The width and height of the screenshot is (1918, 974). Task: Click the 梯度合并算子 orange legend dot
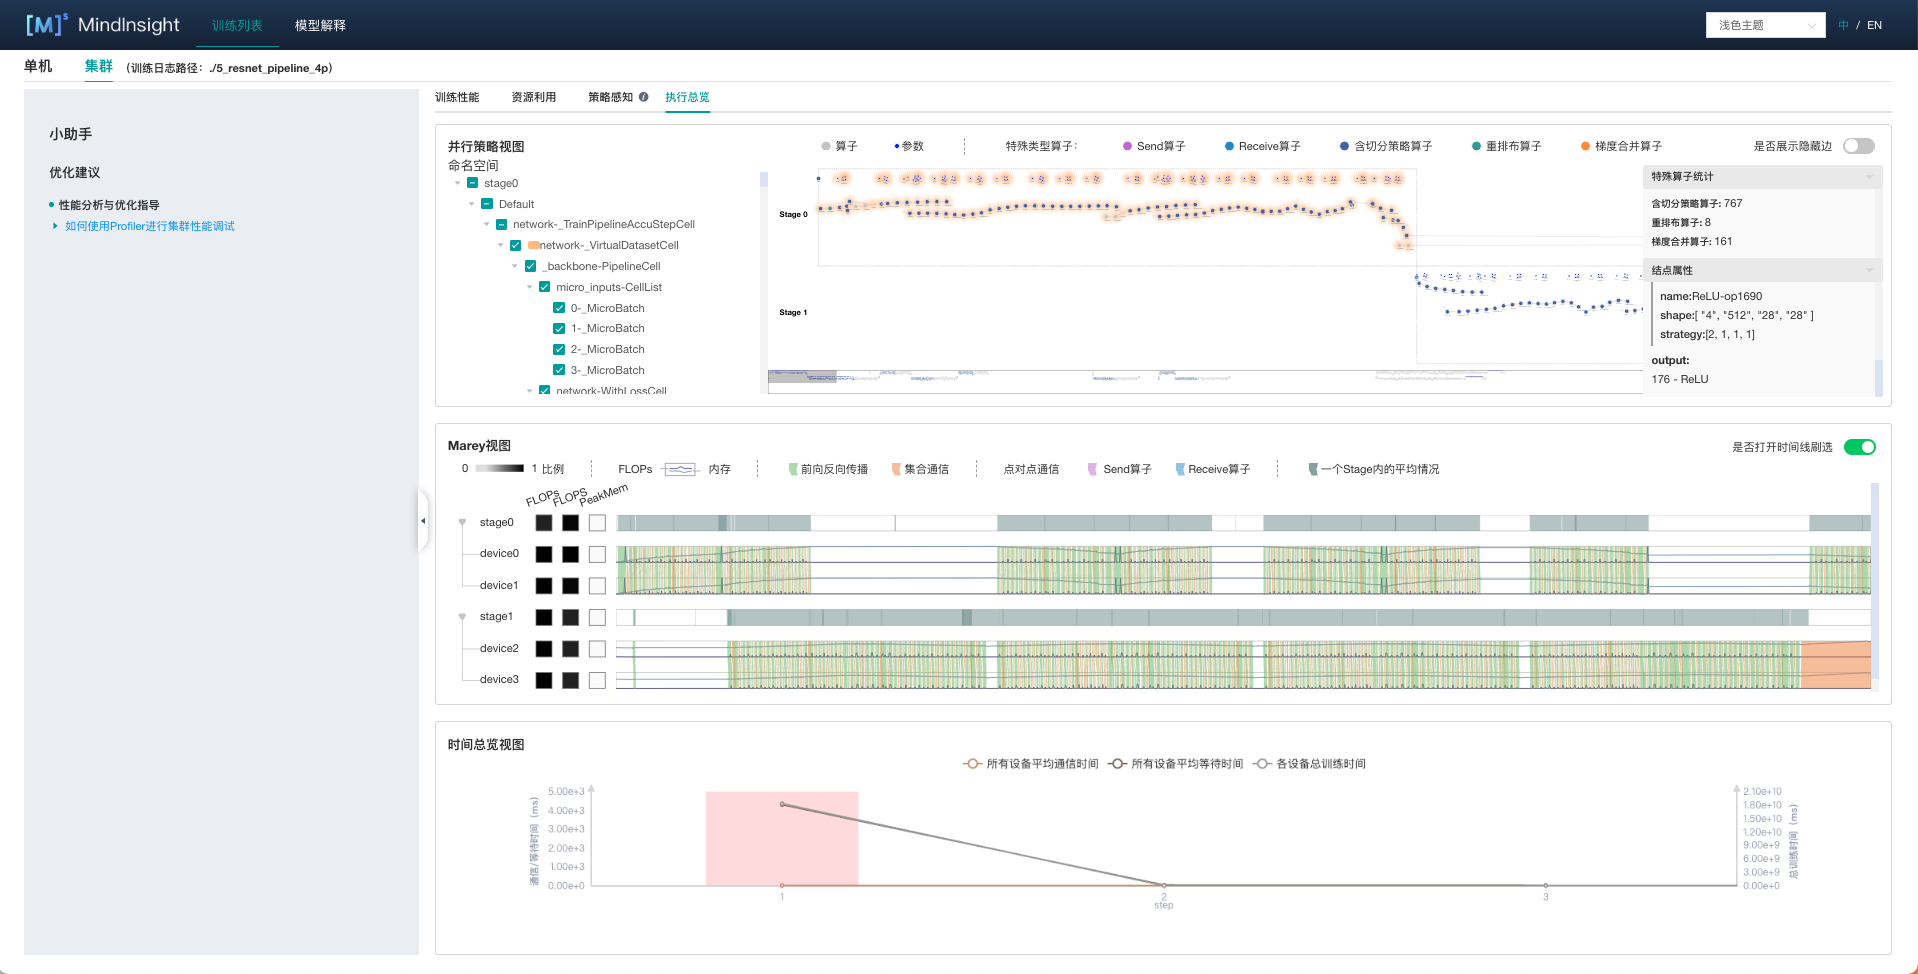(x=1585, y=147)
